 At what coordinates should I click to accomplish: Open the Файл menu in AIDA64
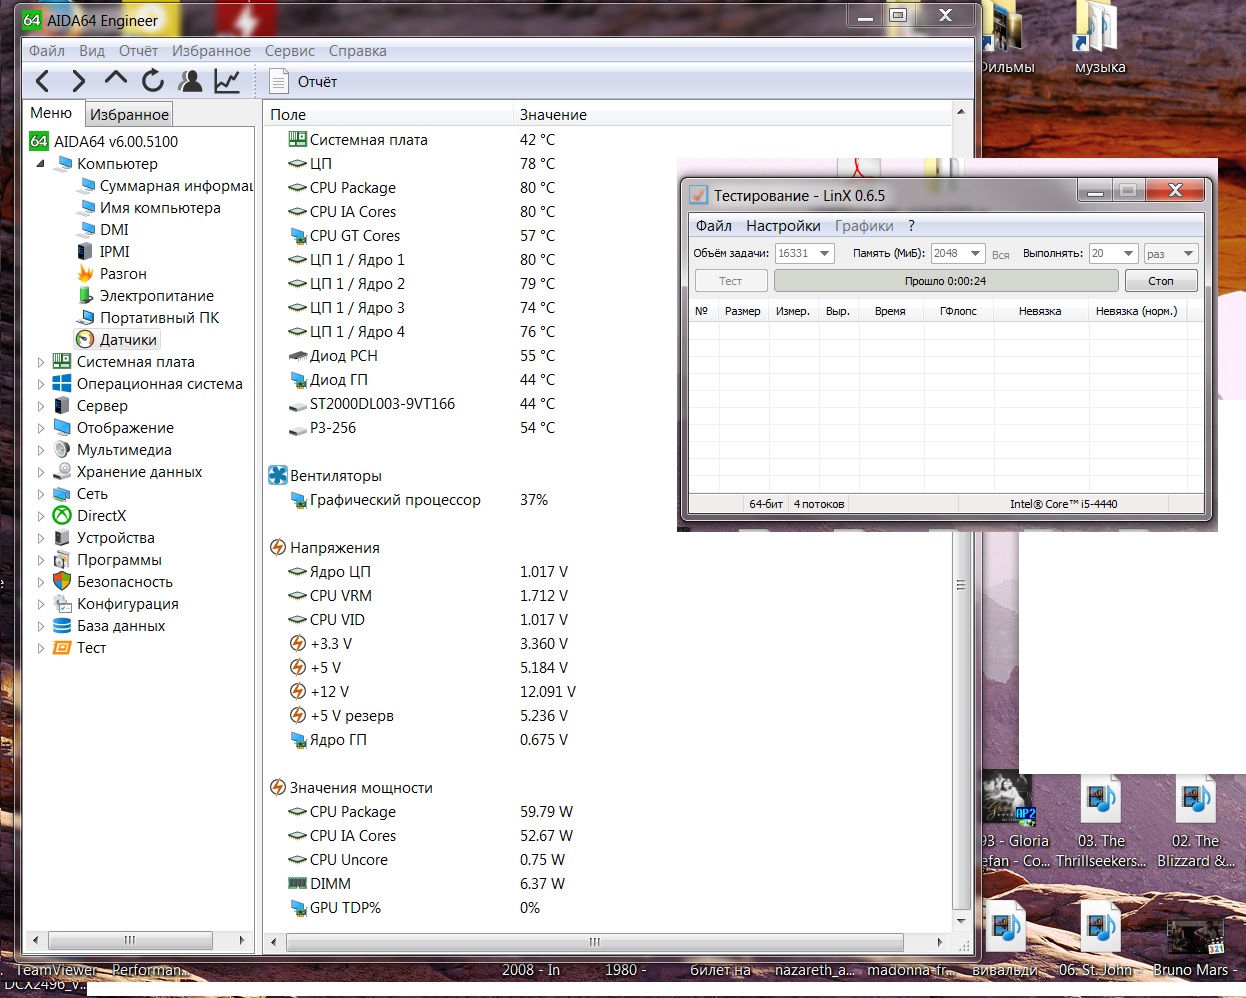[x=47, y=51]
